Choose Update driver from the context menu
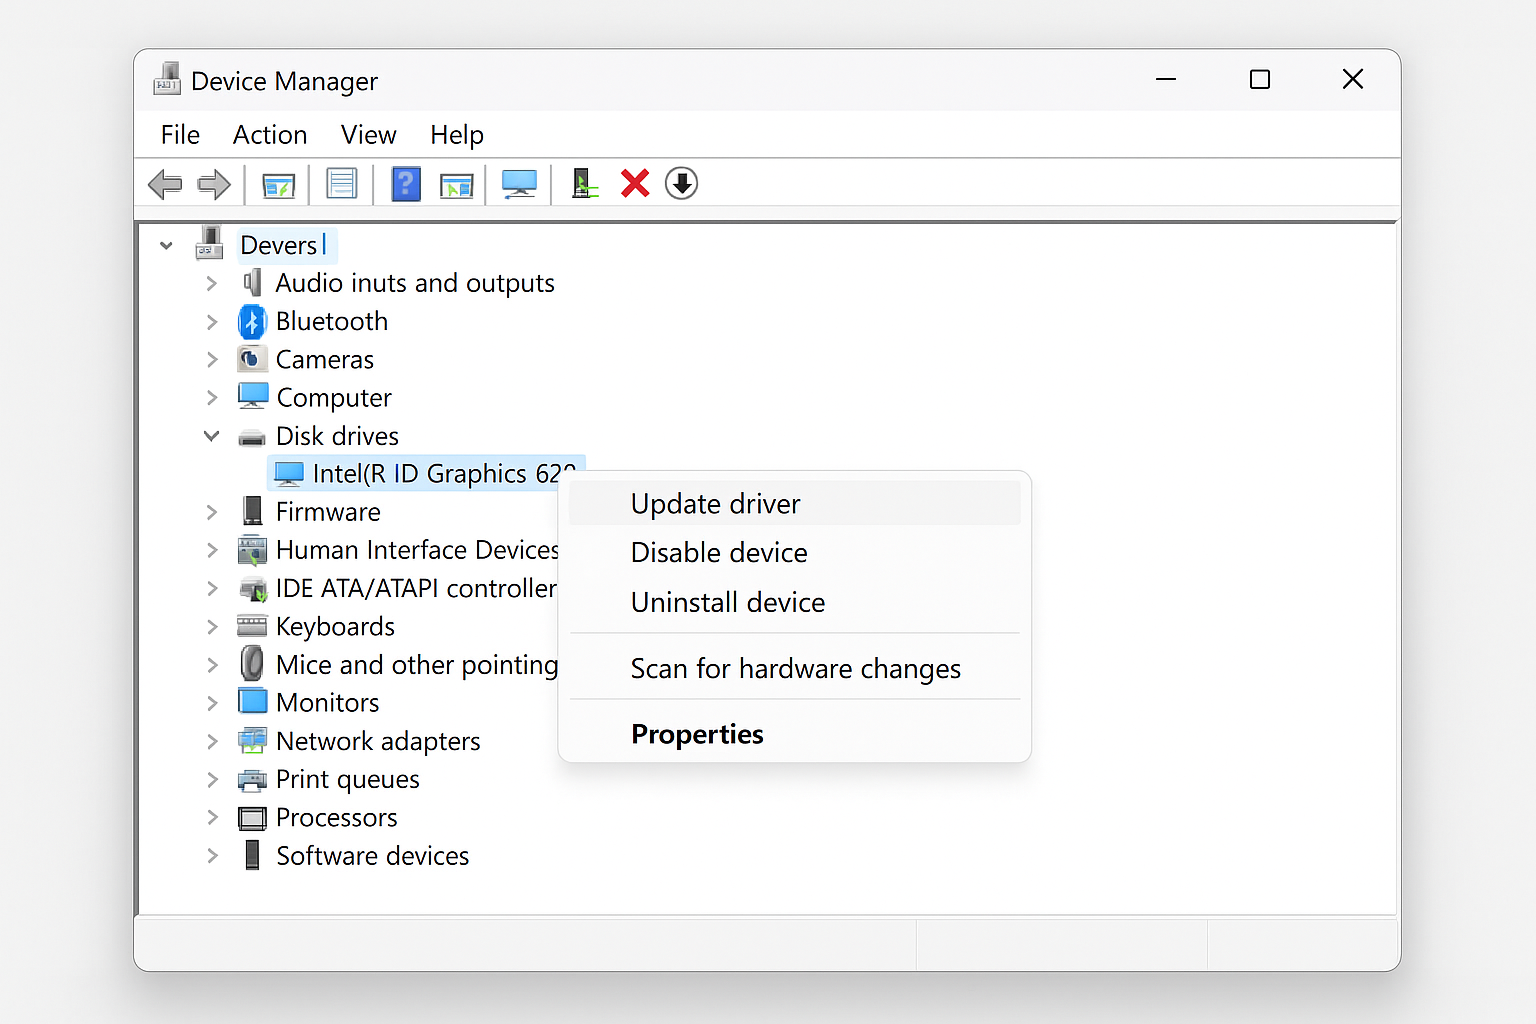This screenshot has width=1536, height=1024. click(715, 503)
